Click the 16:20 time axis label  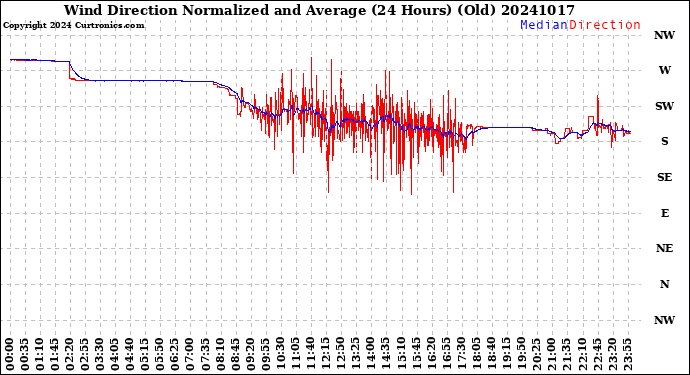(x=431, y=354)
